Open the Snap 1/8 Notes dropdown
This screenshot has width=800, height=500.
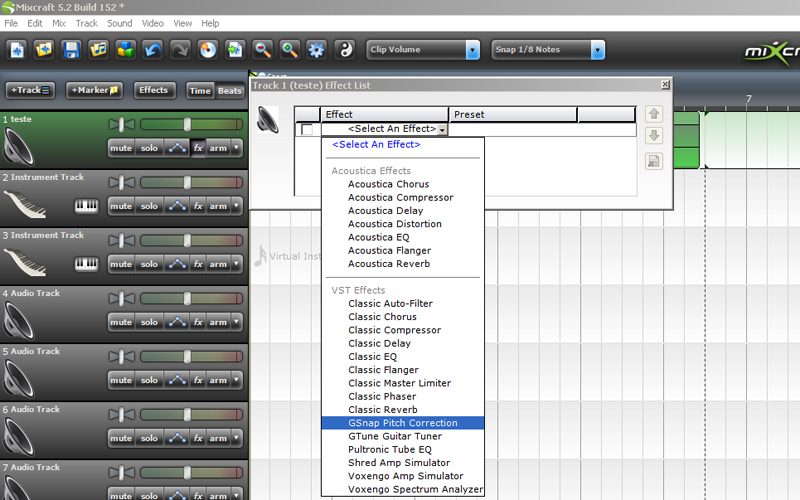pos(598,50)
